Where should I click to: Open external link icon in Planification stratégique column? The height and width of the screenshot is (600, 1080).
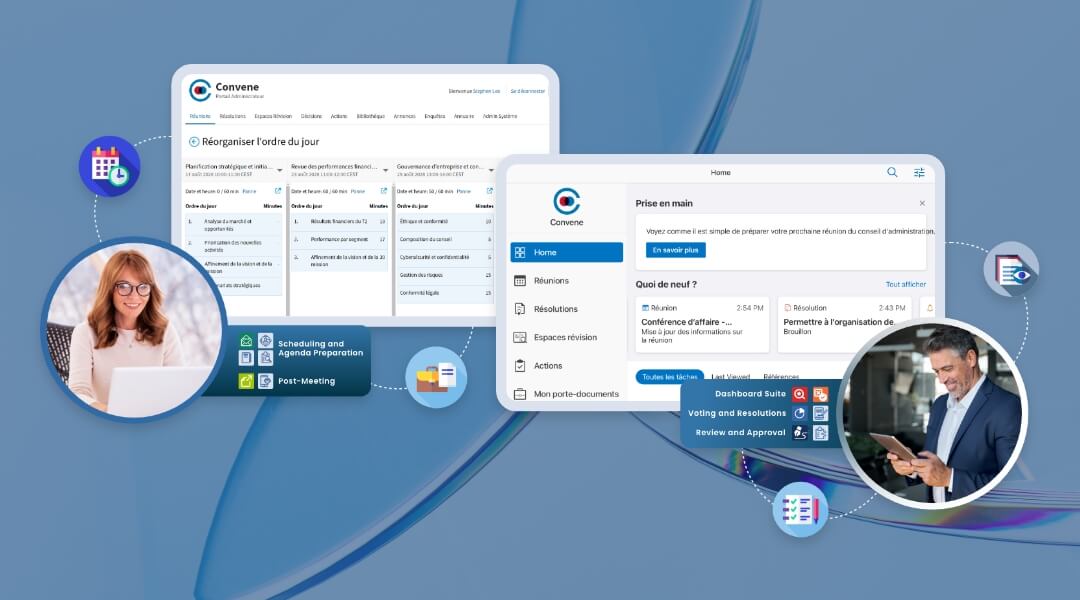278,191
